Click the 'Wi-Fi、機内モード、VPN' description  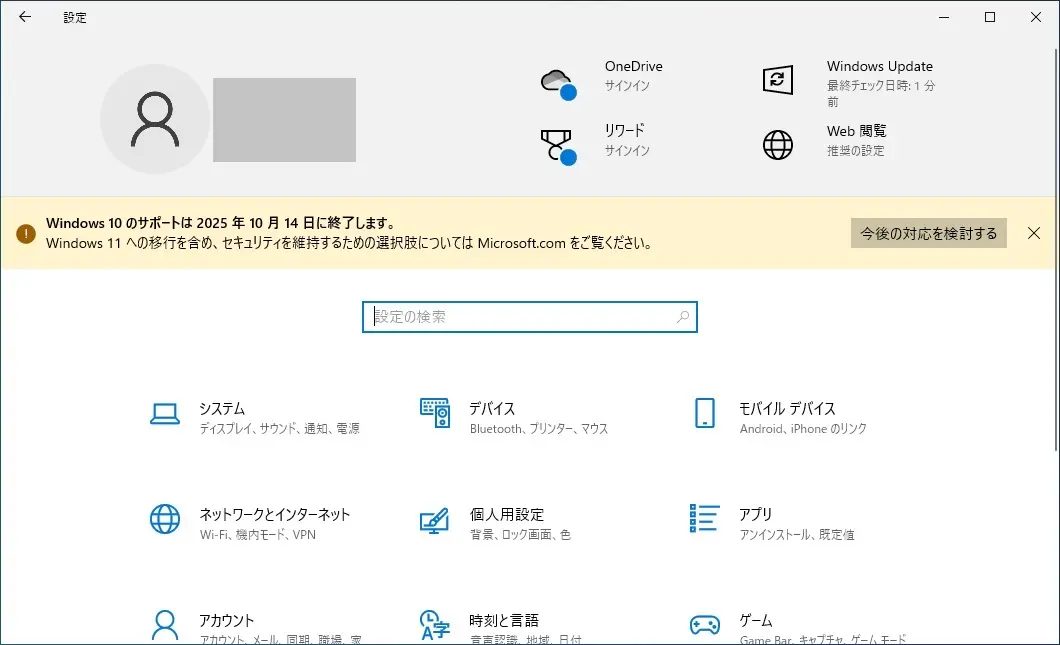click(x=258, y=535)
